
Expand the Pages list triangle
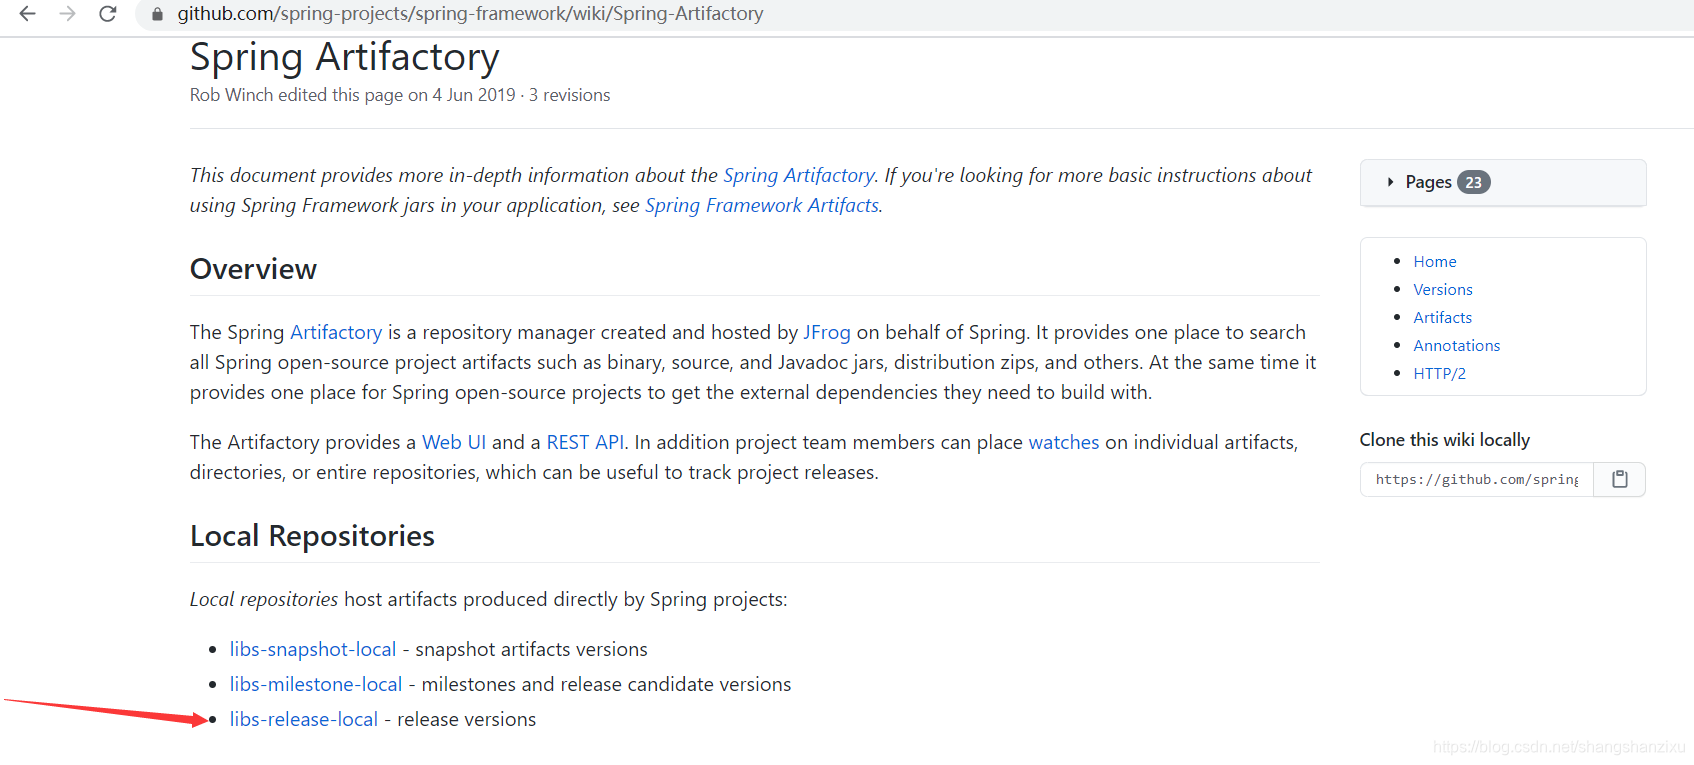click(1390, 182)
